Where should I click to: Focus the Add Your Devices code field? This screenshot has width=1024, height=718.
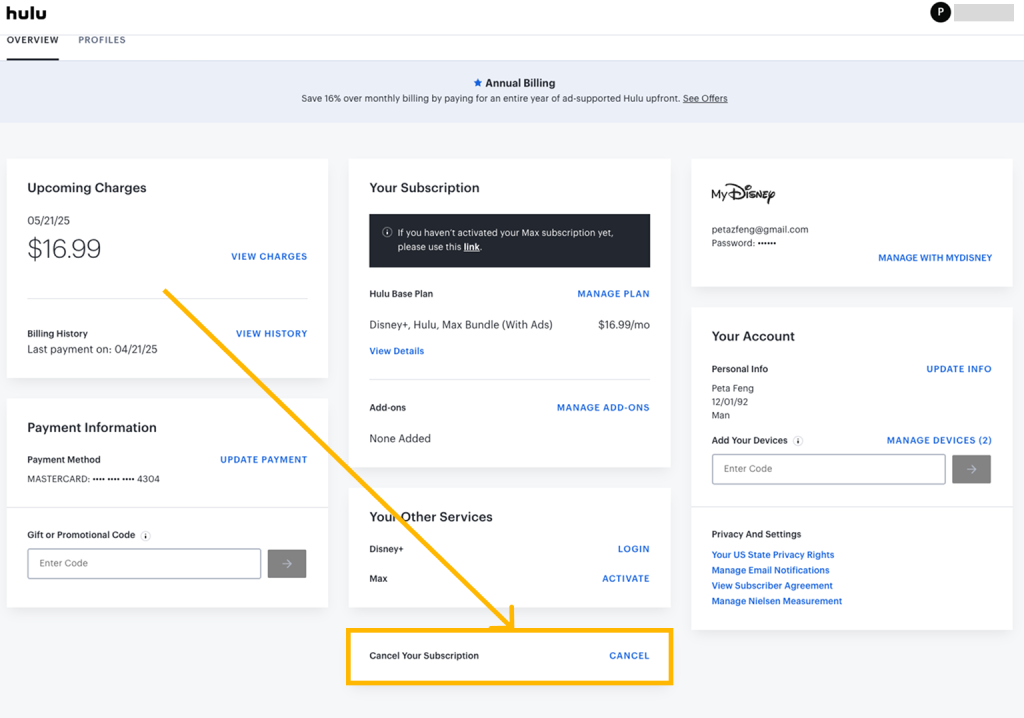click(x=829, y=469)
